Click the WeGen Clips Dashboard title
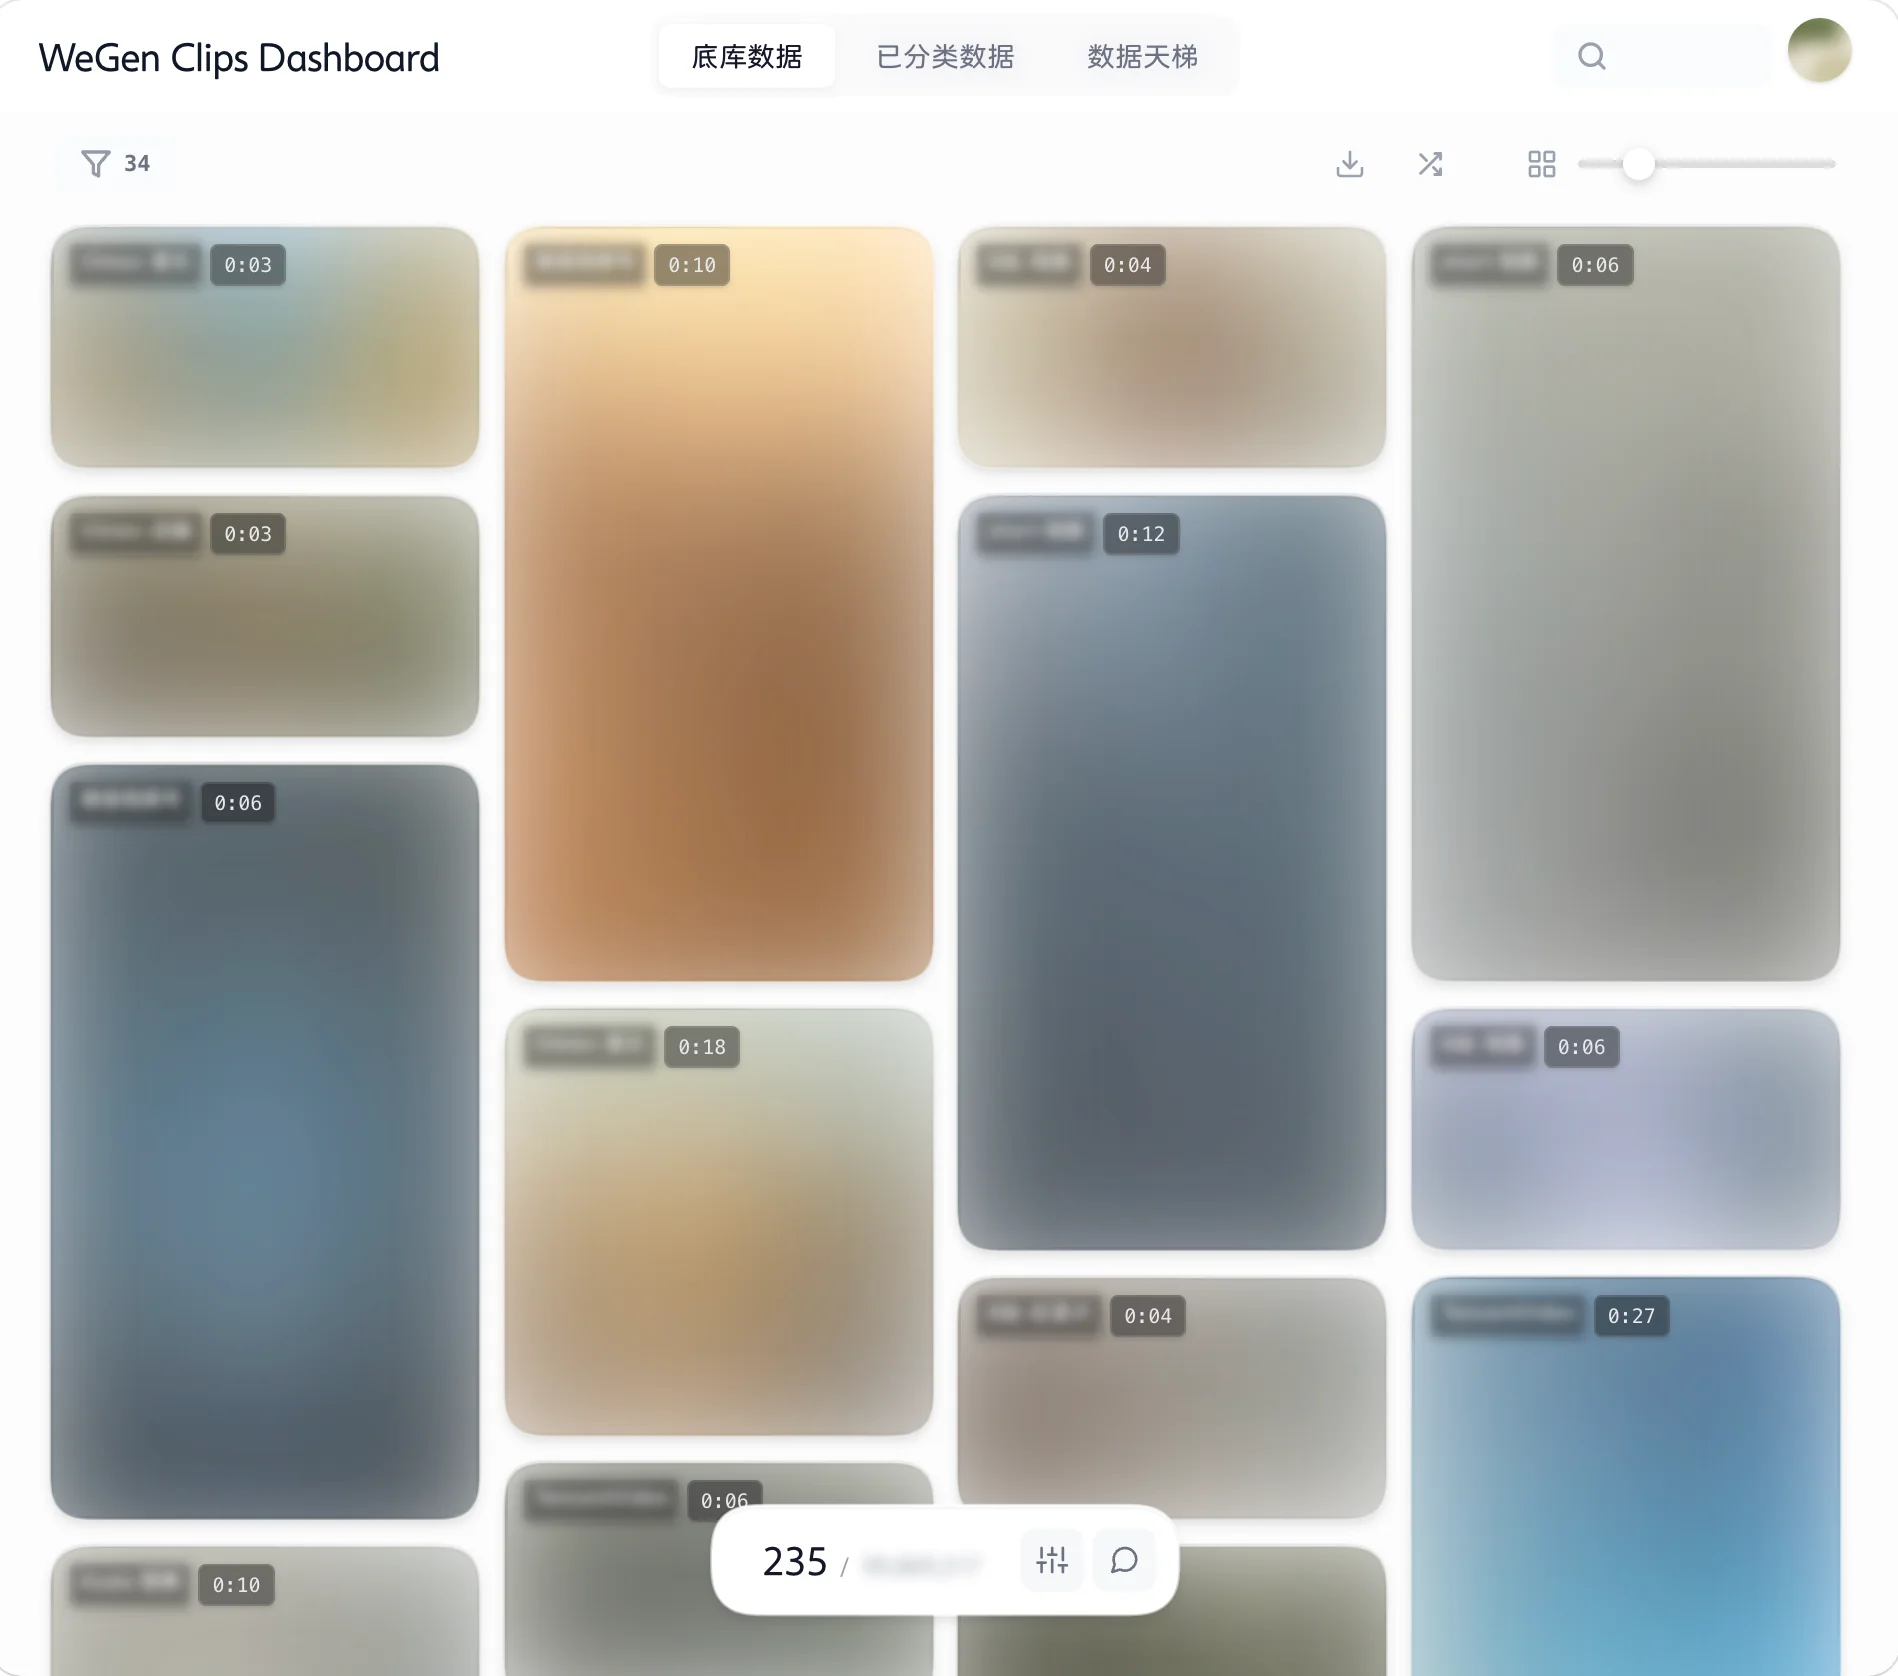Image resolution: width=1898 pixels, height=1676 pixels. coord(239,58)
